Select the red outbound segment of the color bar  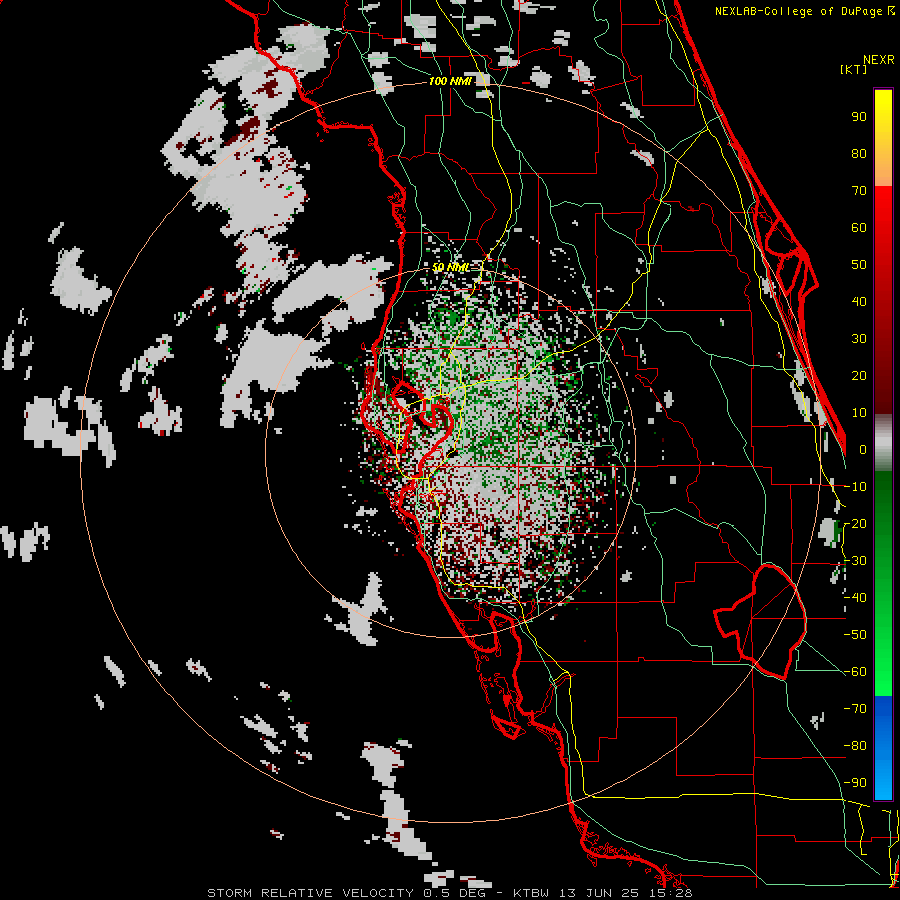[883, 300]
